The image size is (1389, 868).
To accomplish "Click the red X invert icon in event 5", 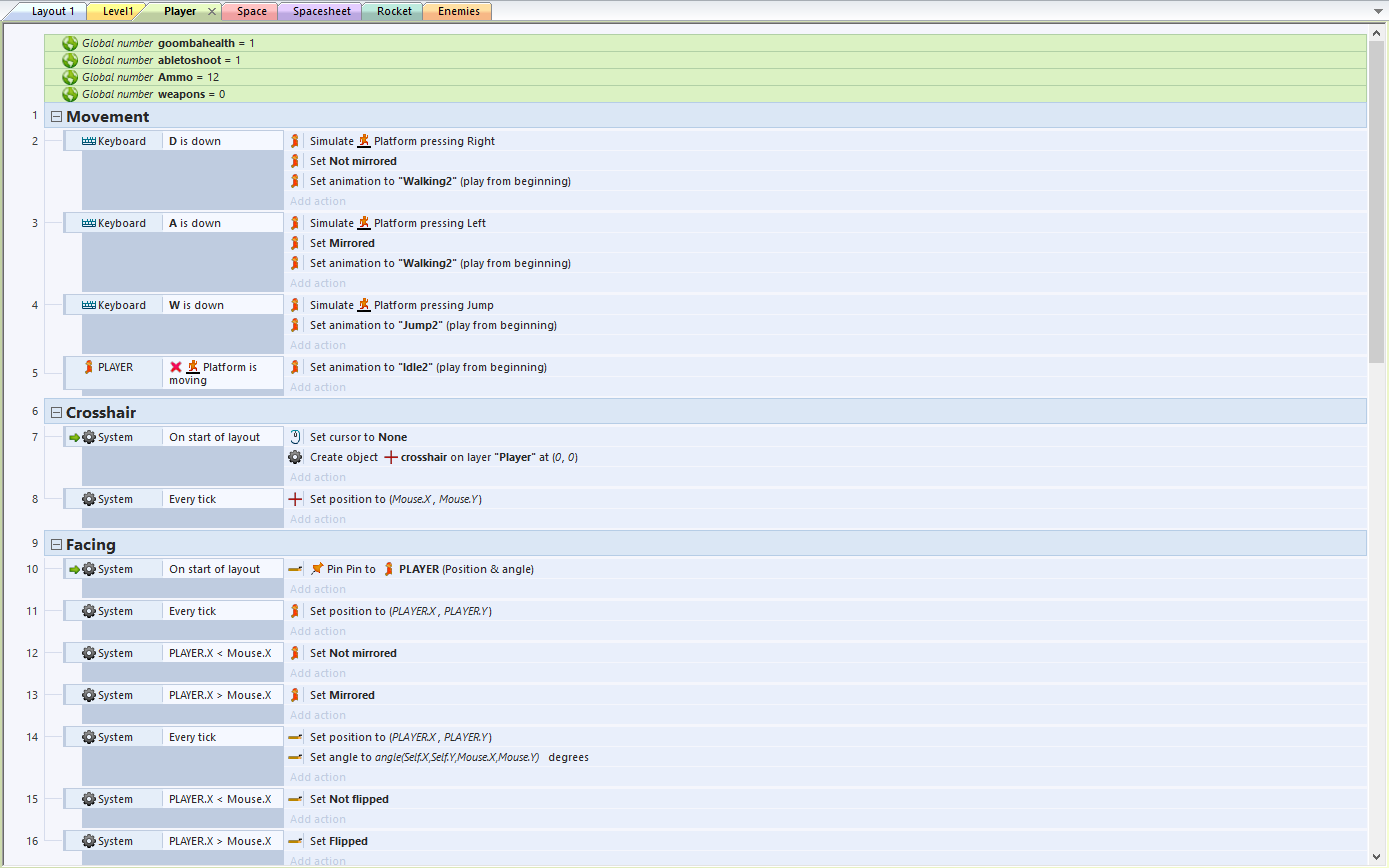I will pyautogui.click(x=176, y=367).
